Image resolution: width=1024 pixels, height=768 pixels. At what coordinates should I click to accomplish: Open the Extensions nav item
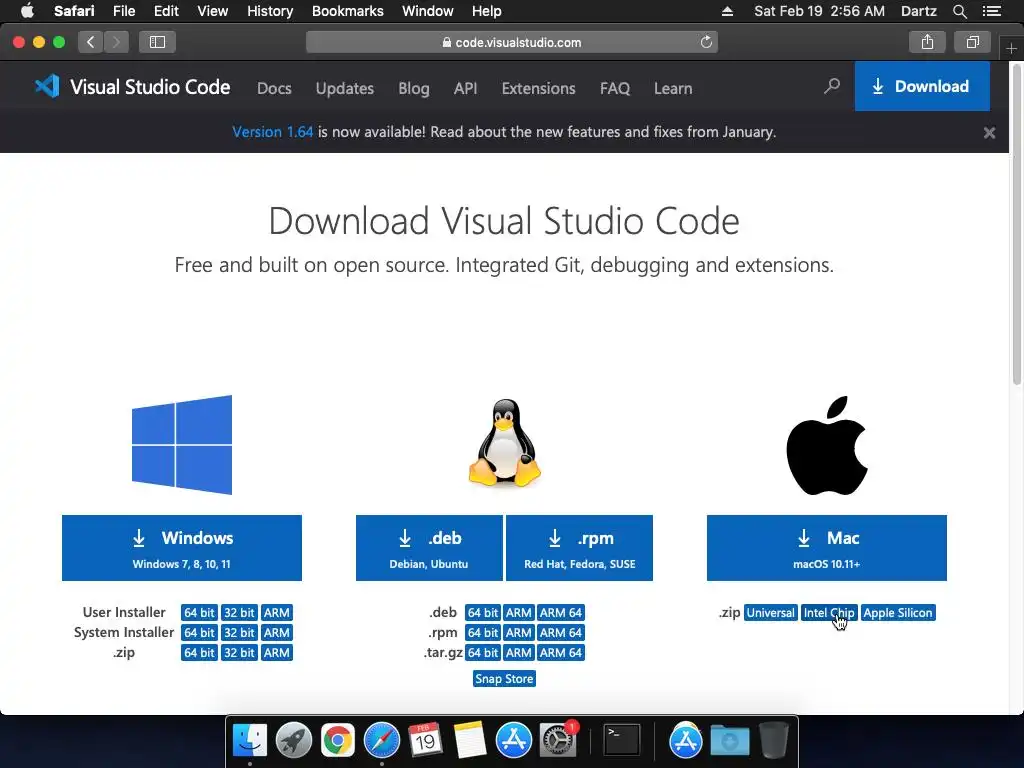538,88
